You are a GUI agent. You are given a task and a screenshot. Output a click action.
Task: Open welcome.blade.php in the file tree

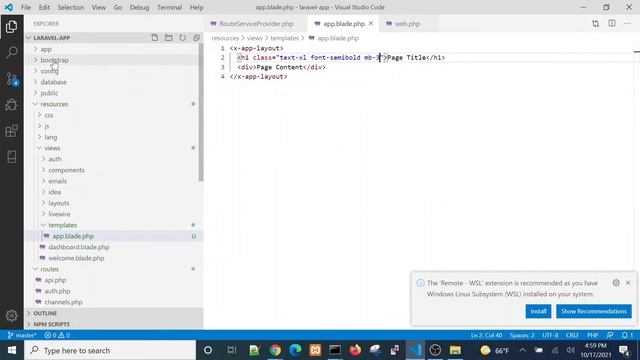114,258
